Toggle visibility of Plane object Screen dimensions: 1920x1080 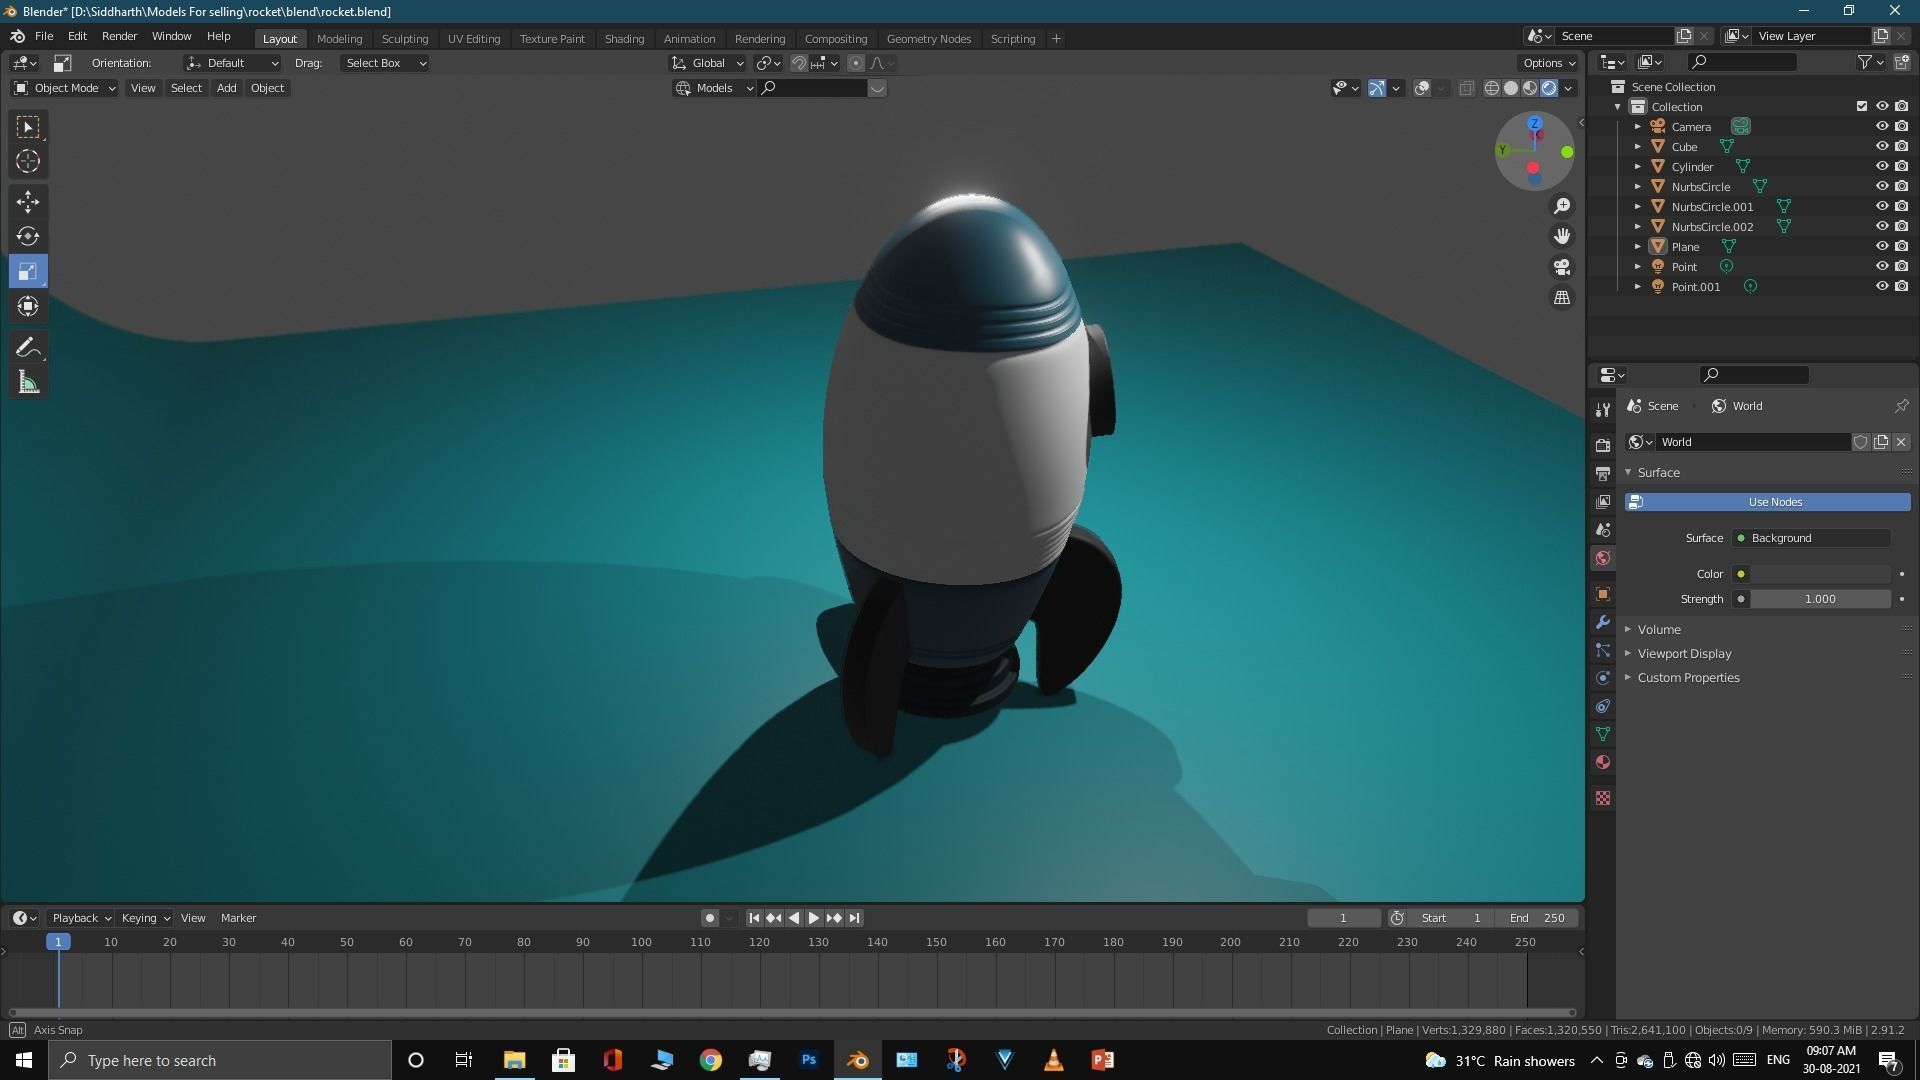[1881, 246]
